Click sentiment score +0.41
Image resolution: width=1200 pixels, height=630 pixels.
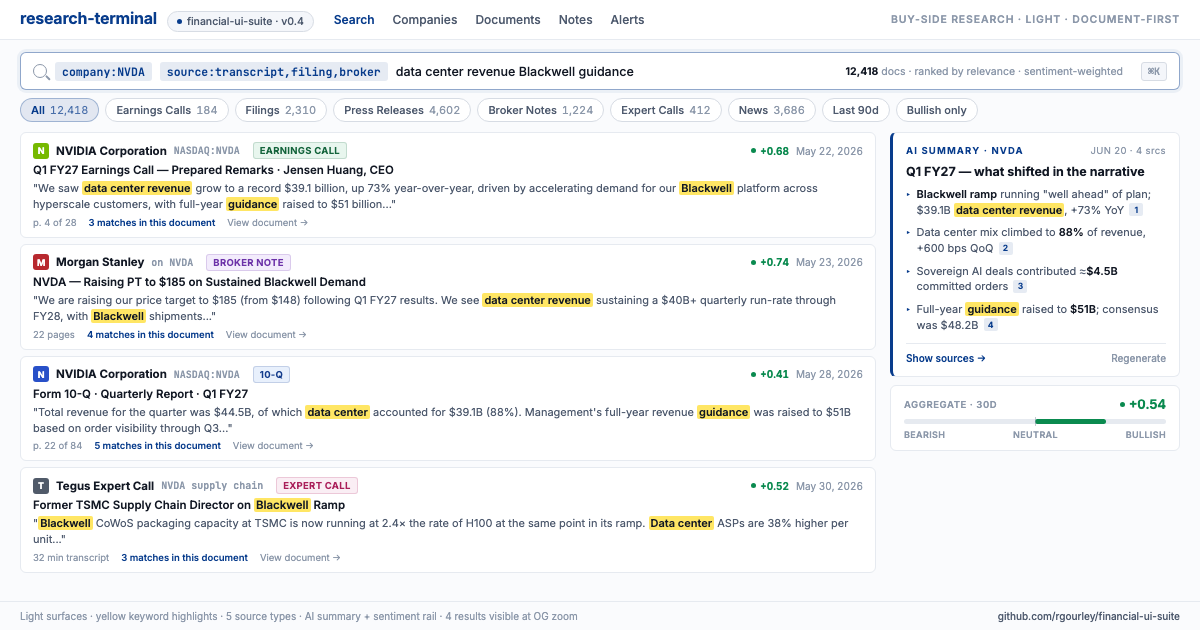770,375
